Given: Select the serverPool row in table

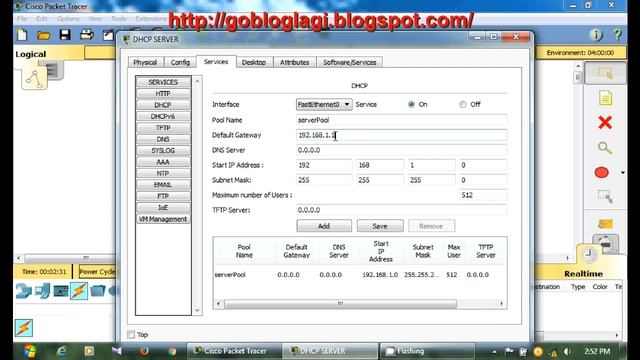Looking at the screenshot, I should click(x=360, y=275).
